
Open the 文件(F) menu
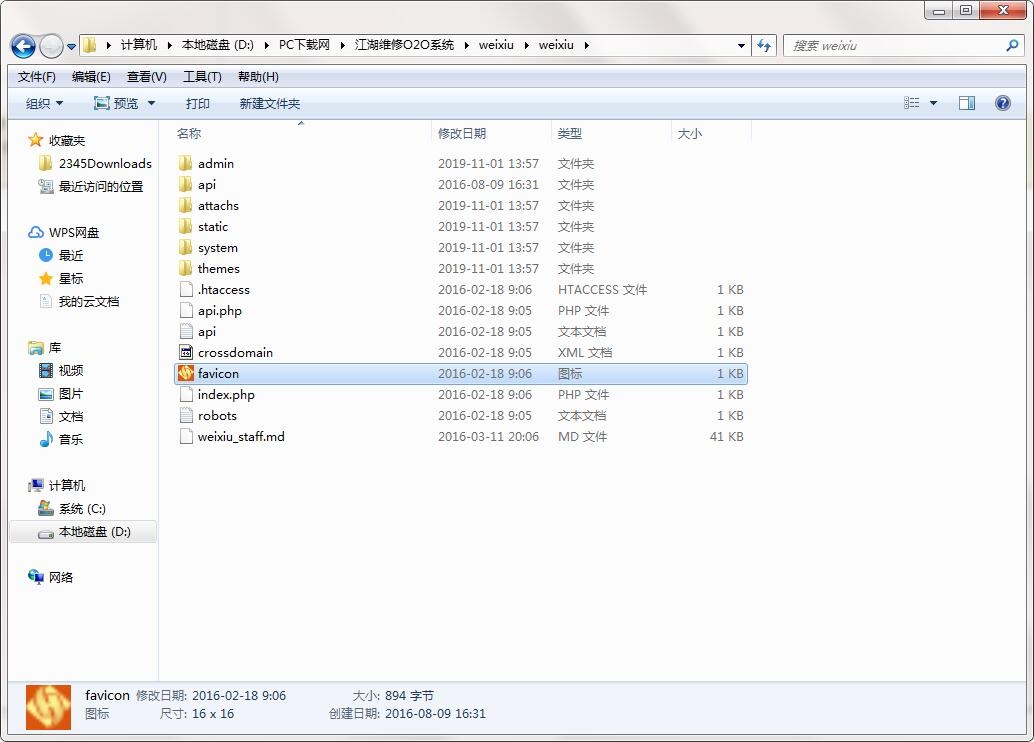36,77
